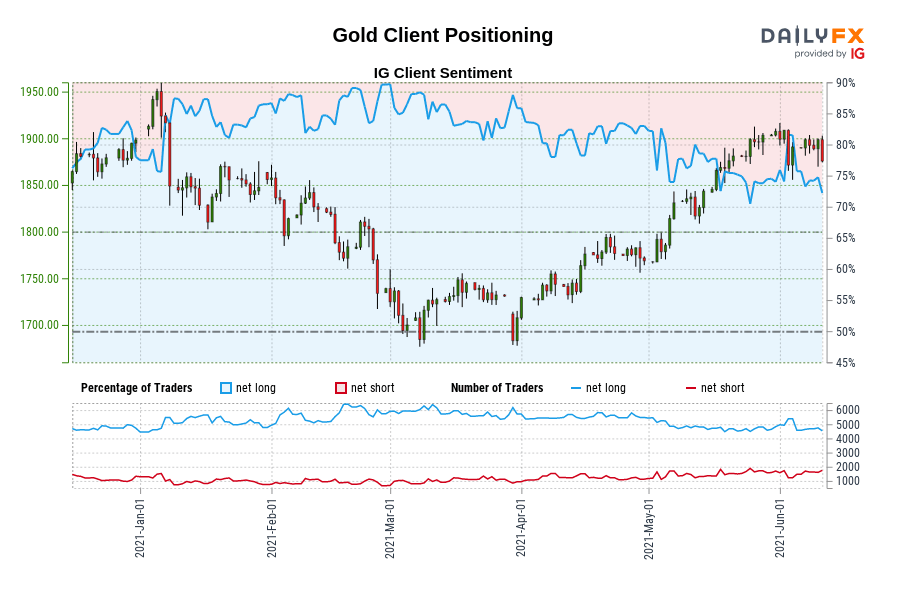Click the 45% sentiment axis label

pyautogui.click(x=845, y=363)
